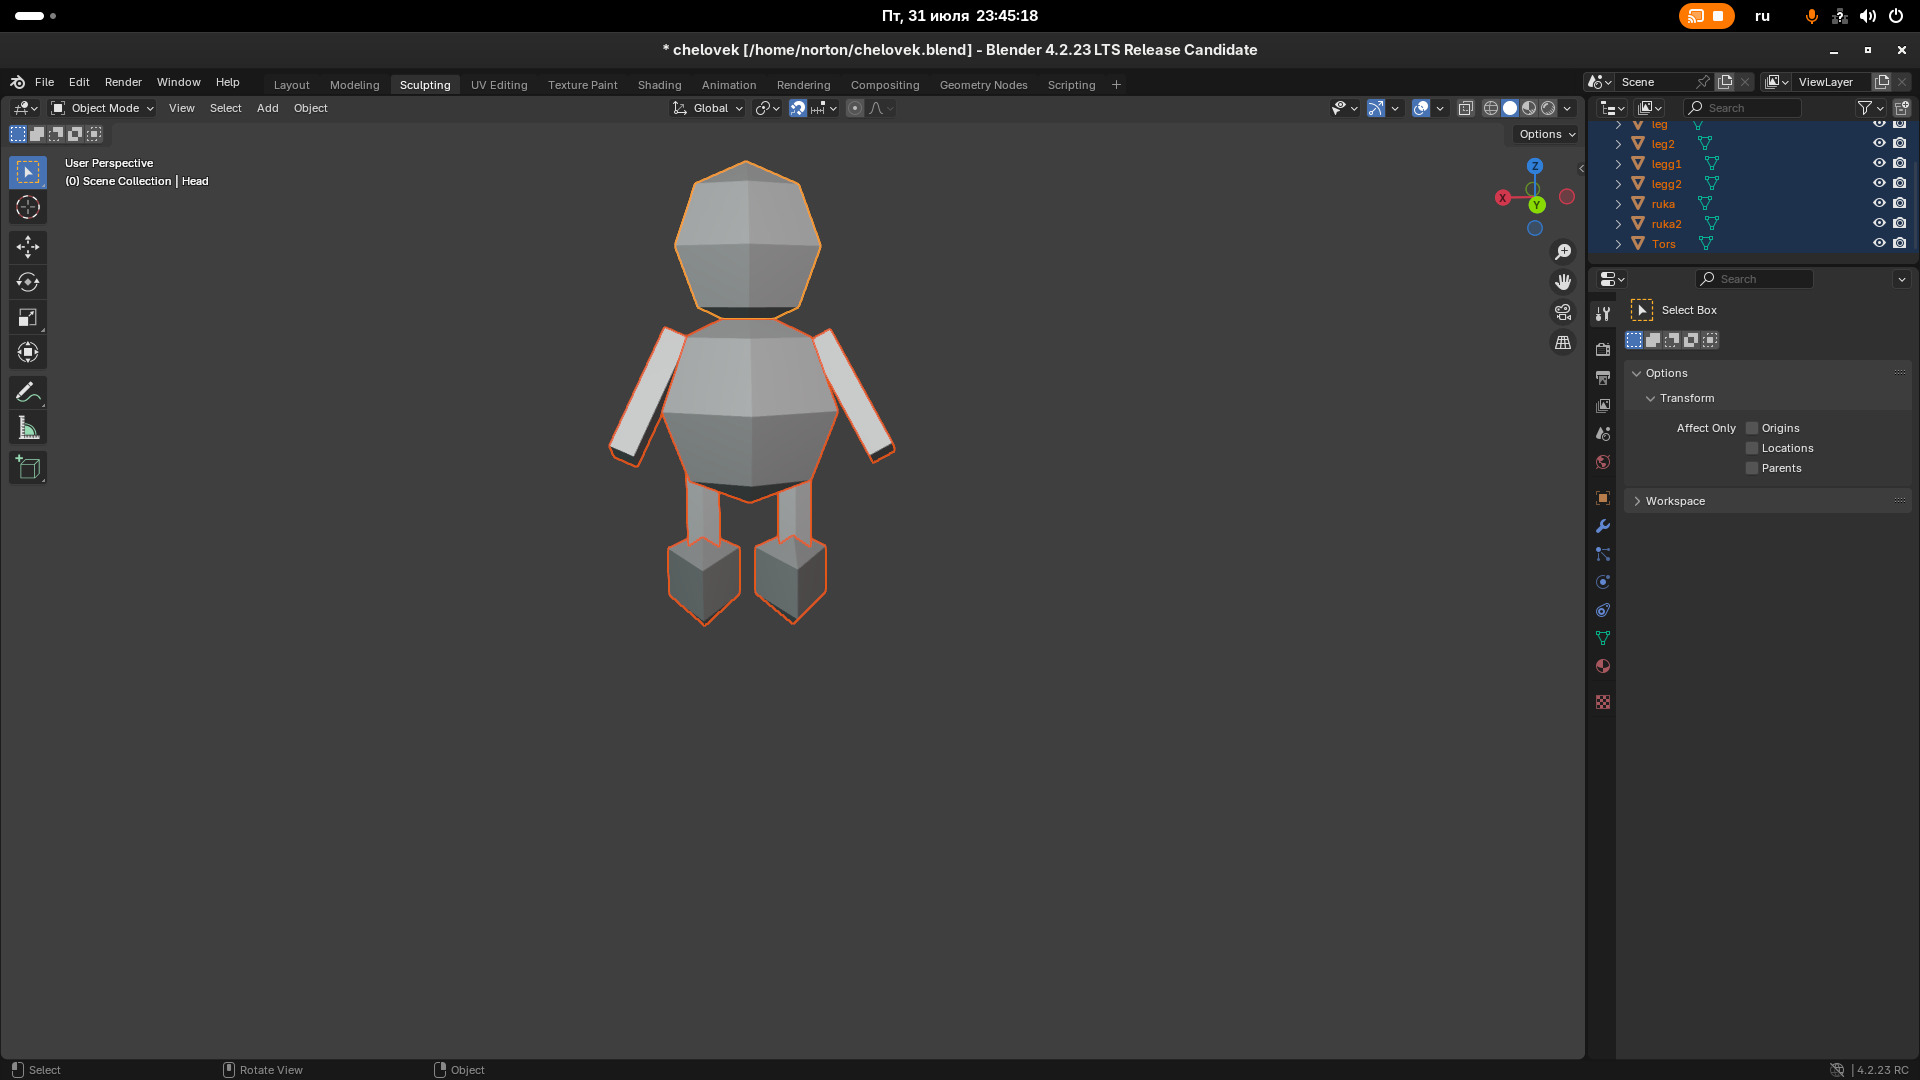Enable Affect Only Parents checkbox

click(x=1752, y=468)
